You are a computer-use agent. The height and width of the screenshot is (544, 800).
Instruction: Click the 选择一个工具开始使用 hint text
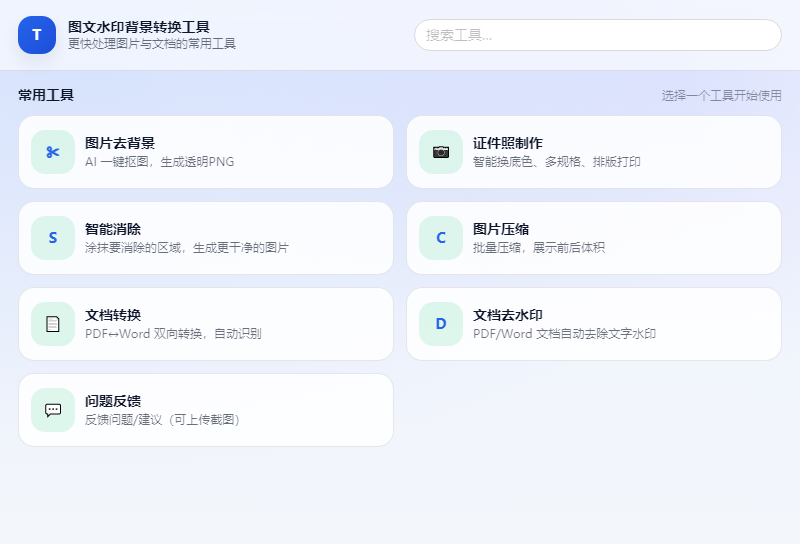click(721, 96)
